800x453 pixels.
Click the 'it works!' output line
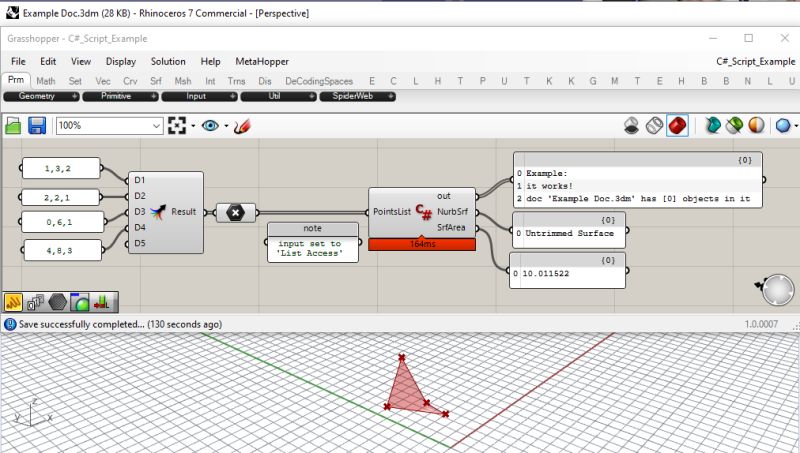549,186
